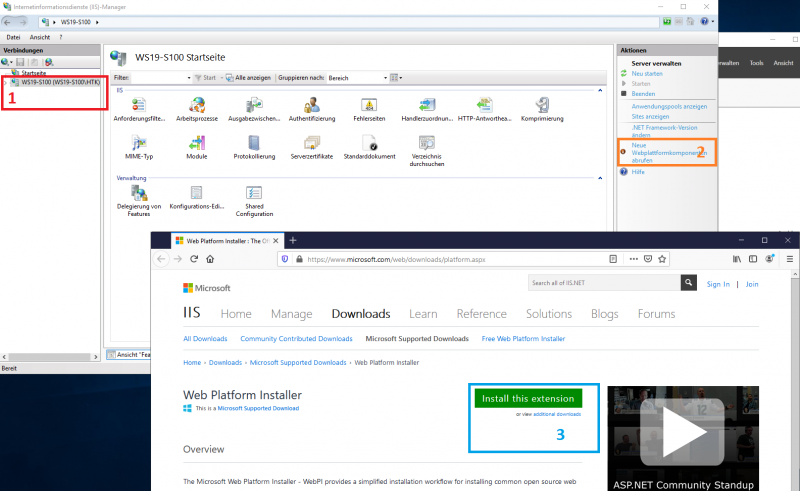The width and height of the screenshot is (800, 491).
Task: Click Neue Webplattformkomponenten abrufen link
Action: click(660, 153)
